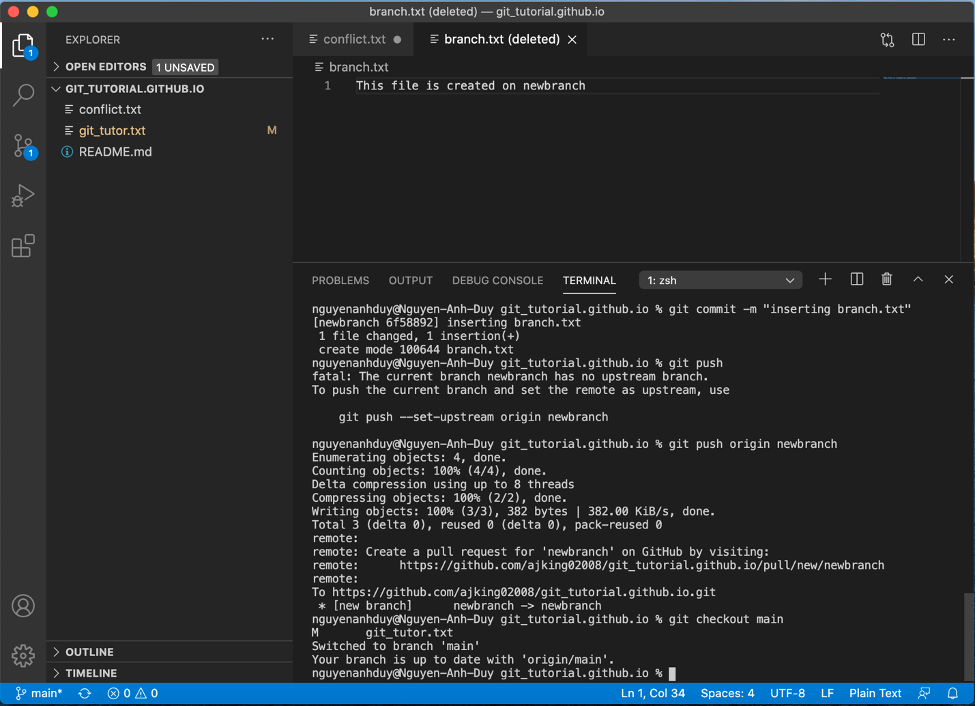The image size is (977, 706).
Task: Add a new terminal with plus icon
Action: point(825,280)
